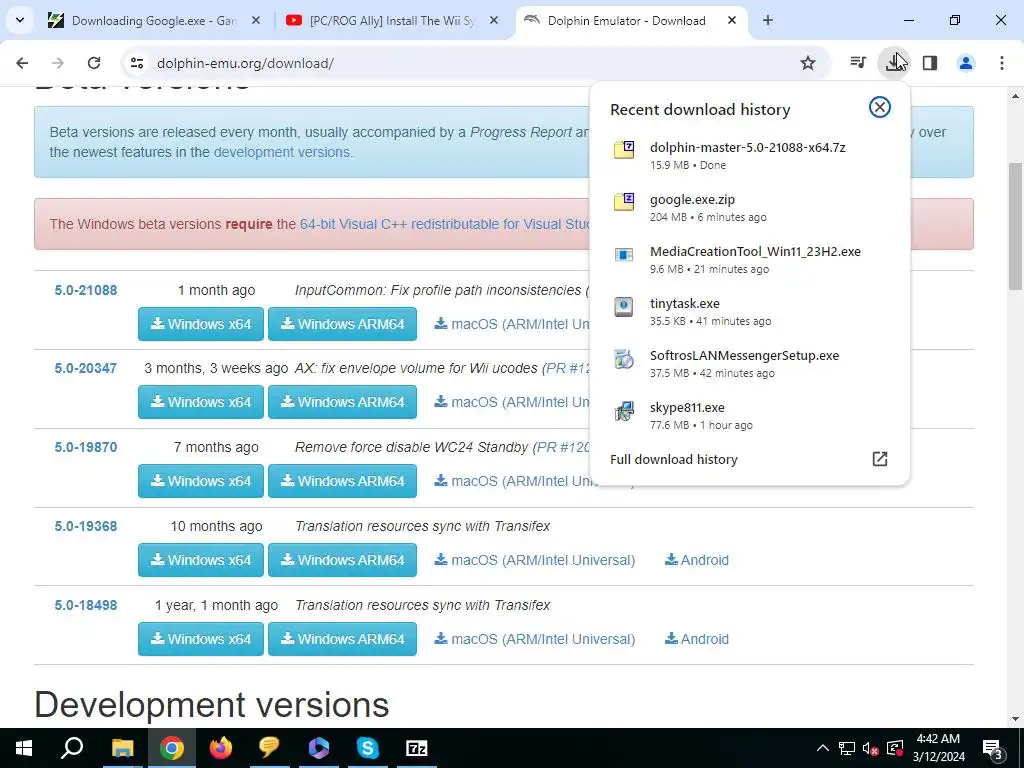Open version 5.0-19870 link
Screen dimensions: 1024x768
point(86,447)
